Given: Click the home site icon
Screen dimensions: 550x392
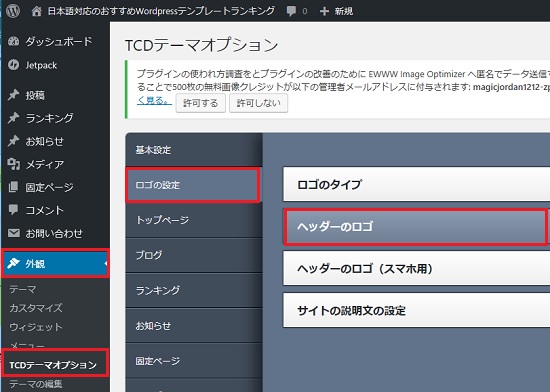Looking at the screenshot, I should pos(36,11).
